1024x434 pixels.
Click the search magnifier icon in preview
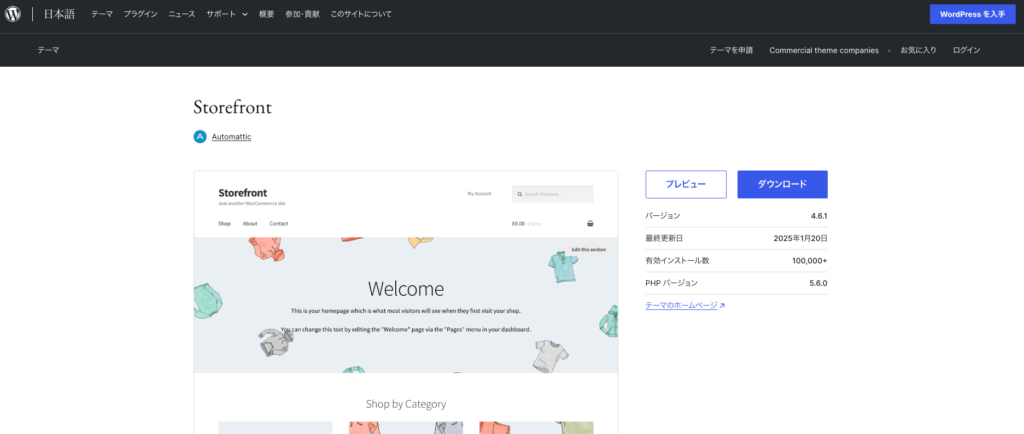520,194
